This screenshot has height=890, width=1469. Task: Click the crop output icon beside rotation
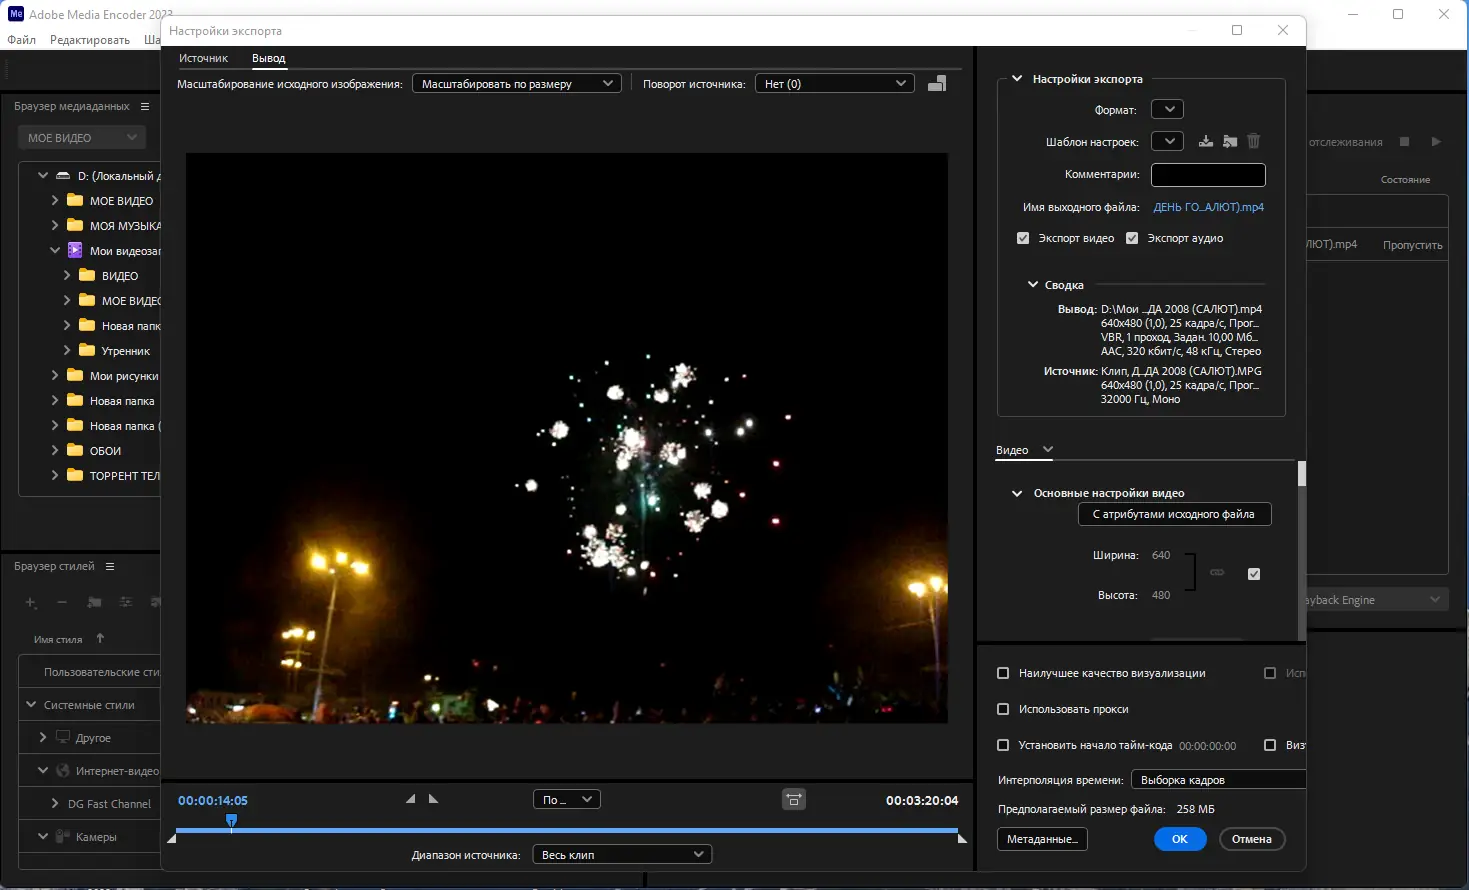[937, 84]
